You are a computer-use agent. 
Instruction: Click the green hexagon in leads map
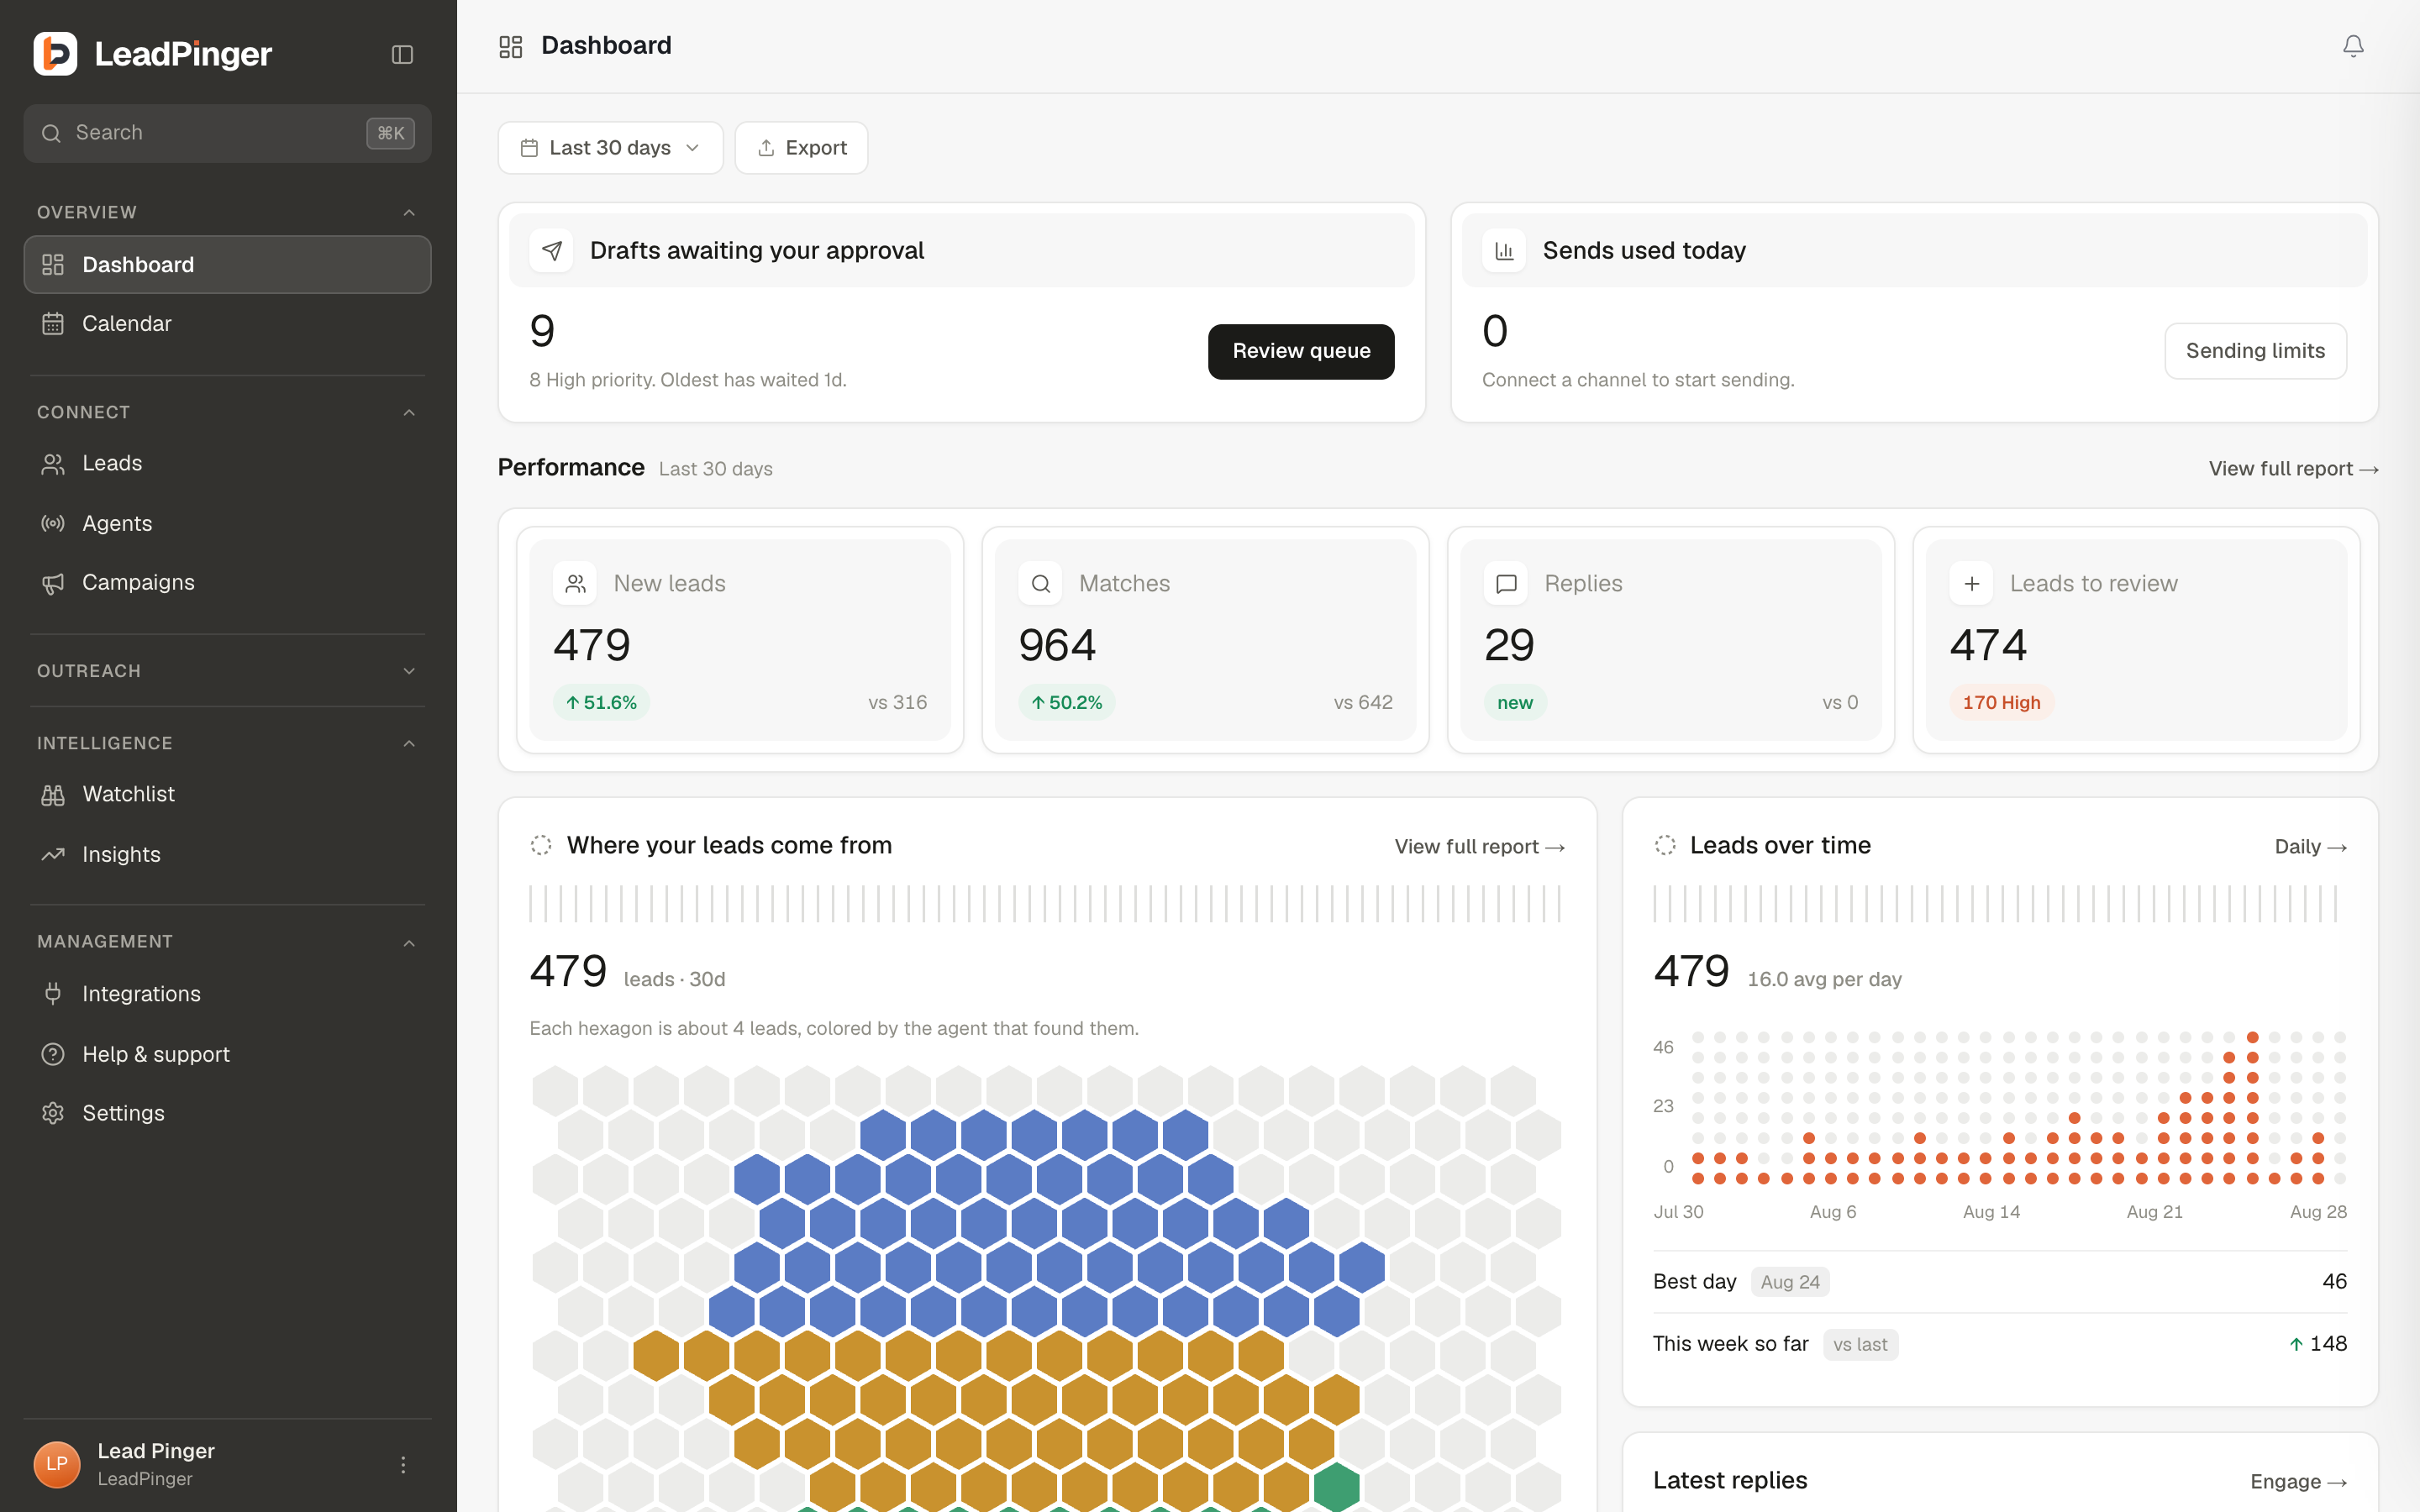pos(1336,1486)
